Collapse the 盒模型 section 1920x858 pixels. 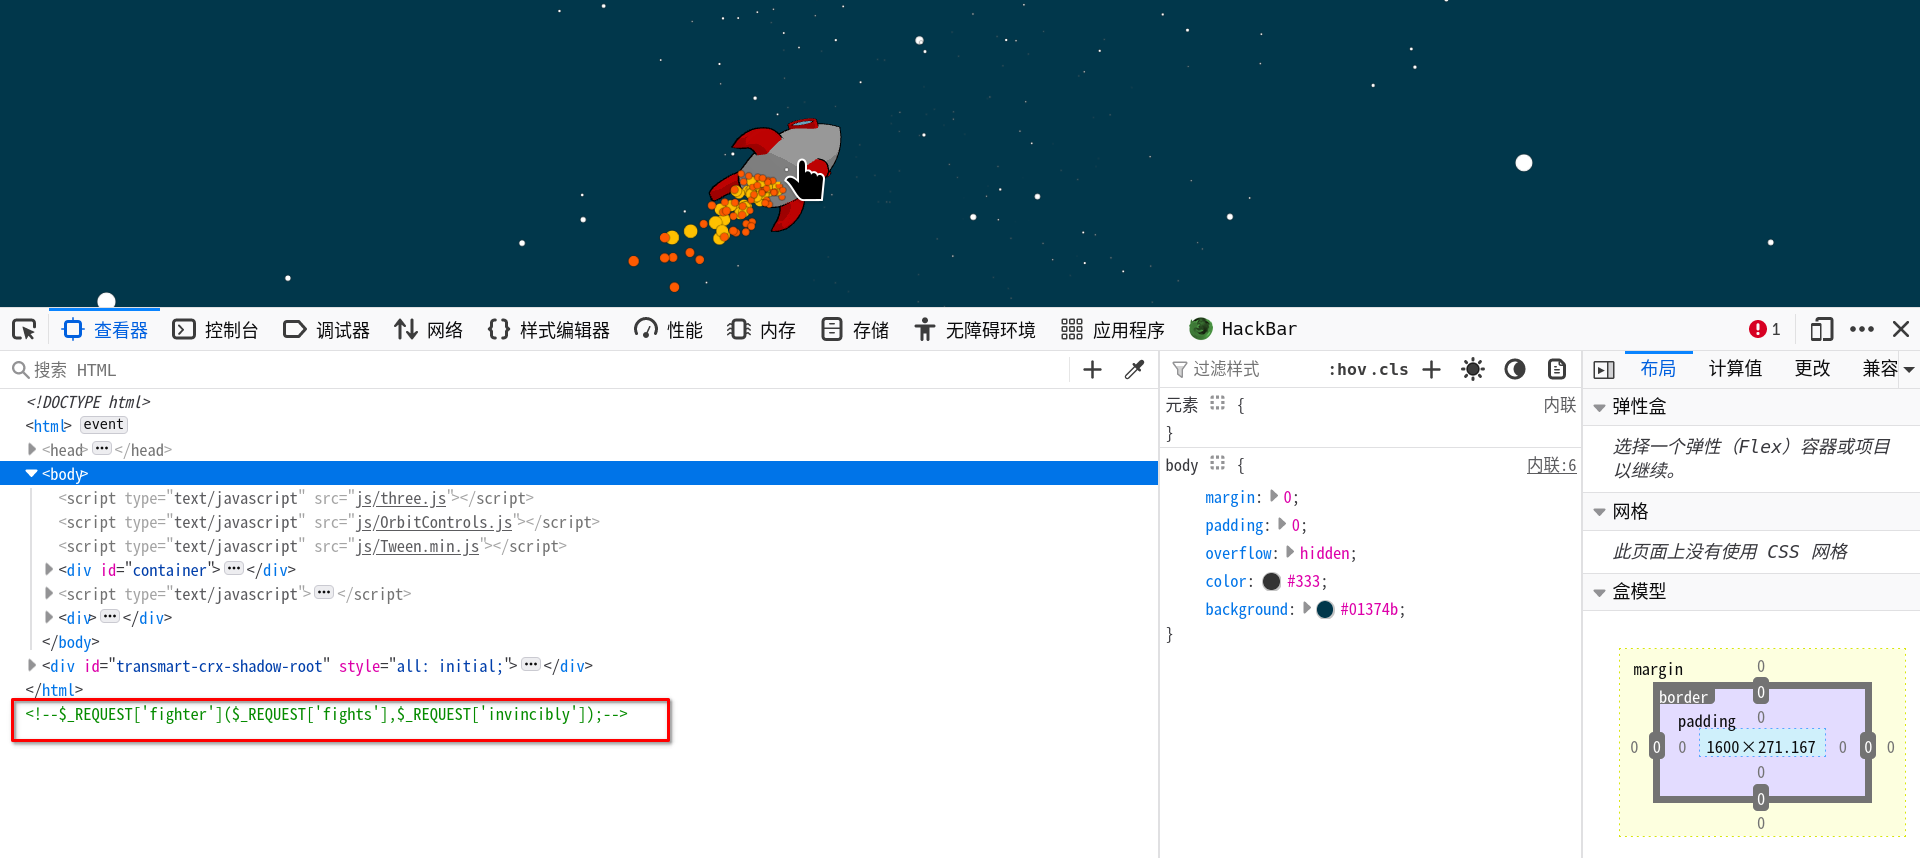click(x=1599, y=592)
